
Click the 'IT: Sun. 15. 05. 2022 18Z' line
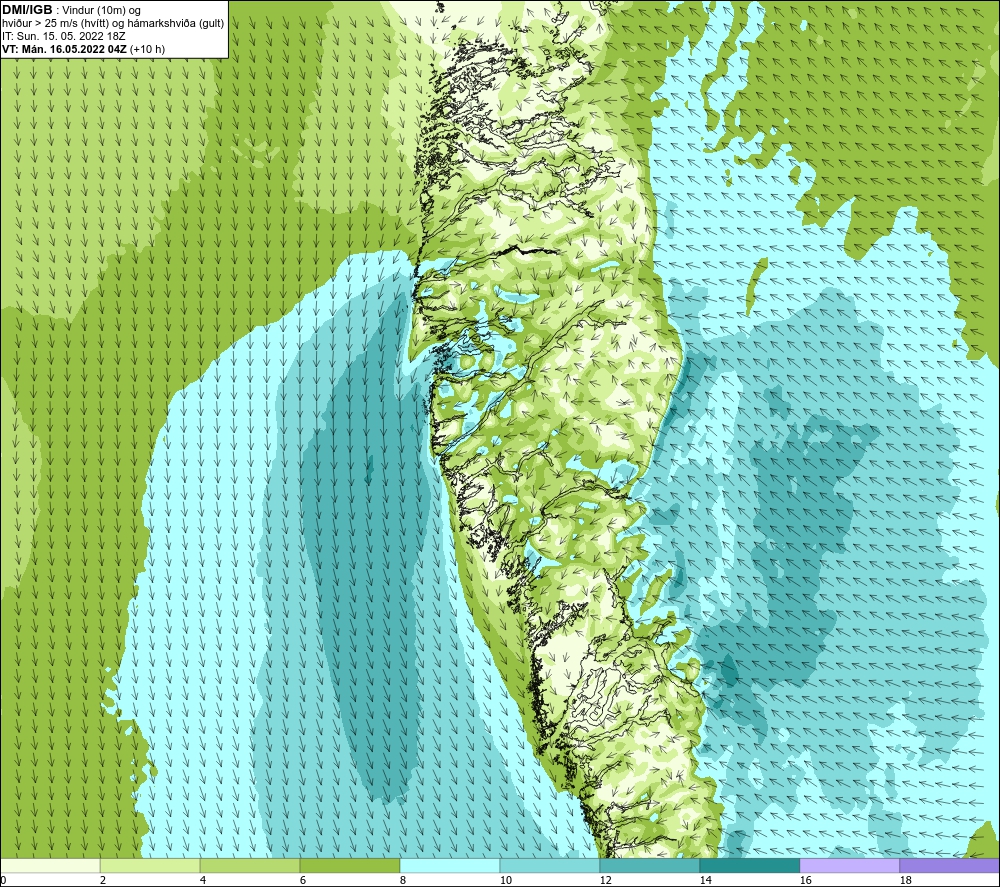(64, 36)
